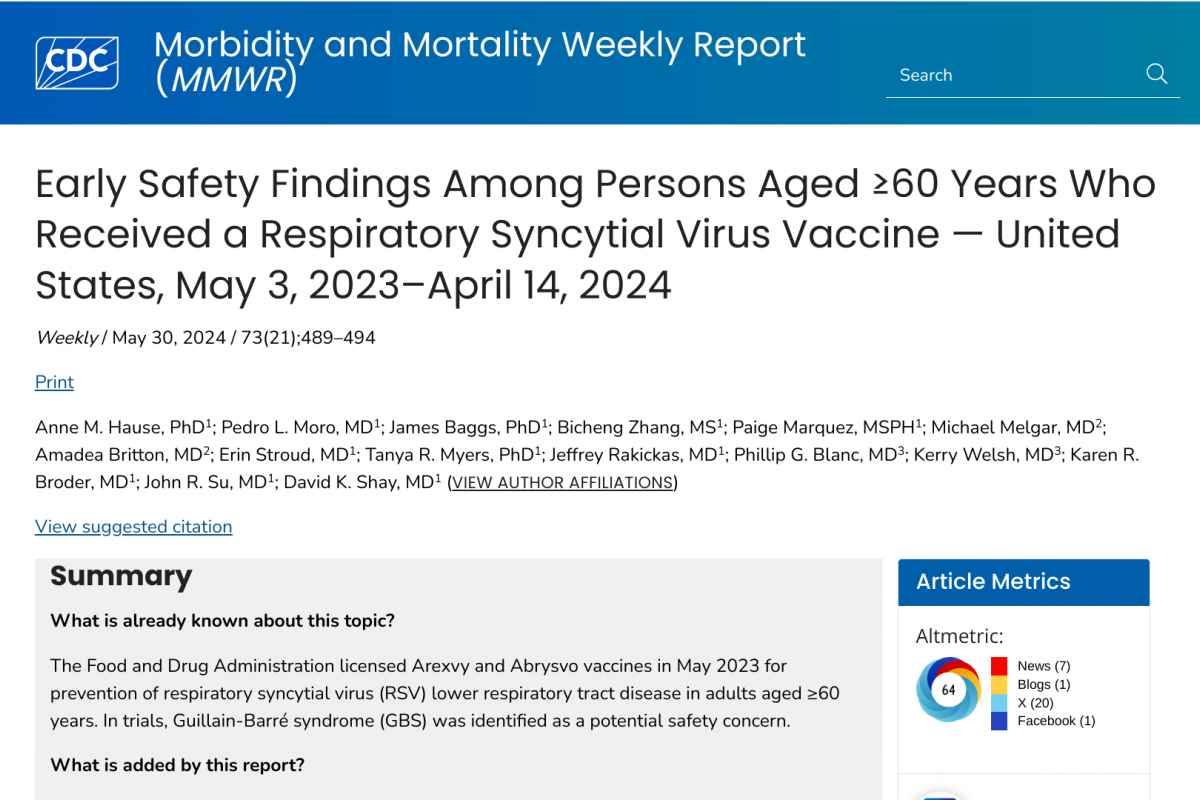1200x800 pixels.
Task: Expand View suggested citation
Action: click(134, 526)
